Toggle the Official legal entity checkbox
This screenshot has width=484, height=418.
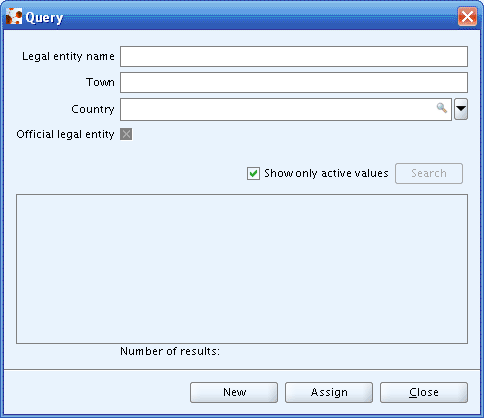click(126, 134)
